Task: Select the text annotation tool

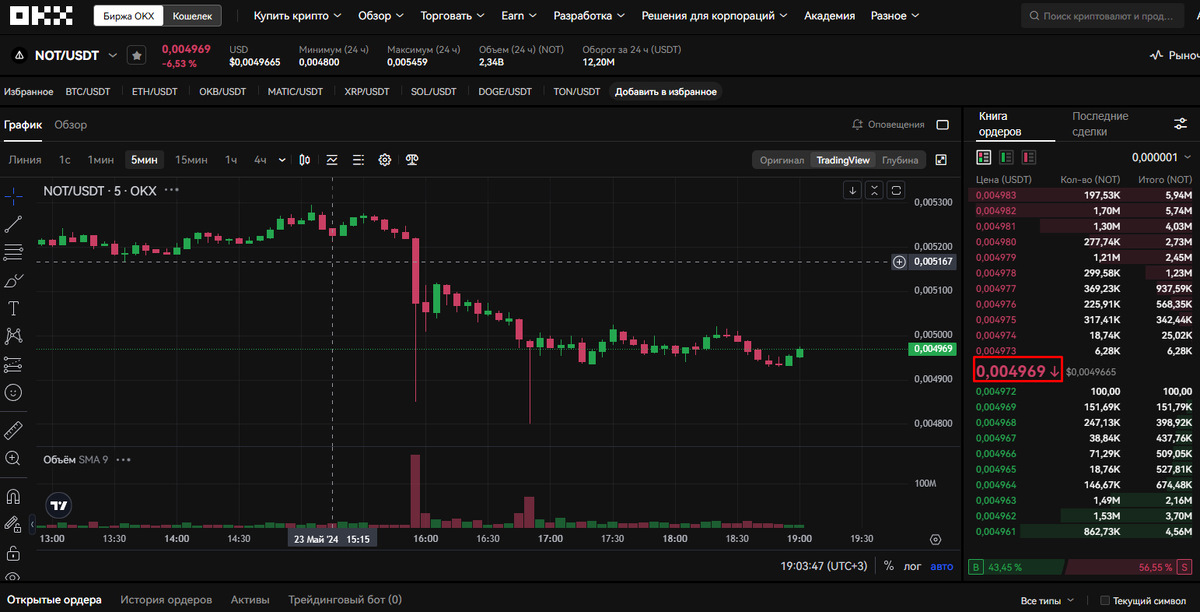Action: (x=14, y=308)
